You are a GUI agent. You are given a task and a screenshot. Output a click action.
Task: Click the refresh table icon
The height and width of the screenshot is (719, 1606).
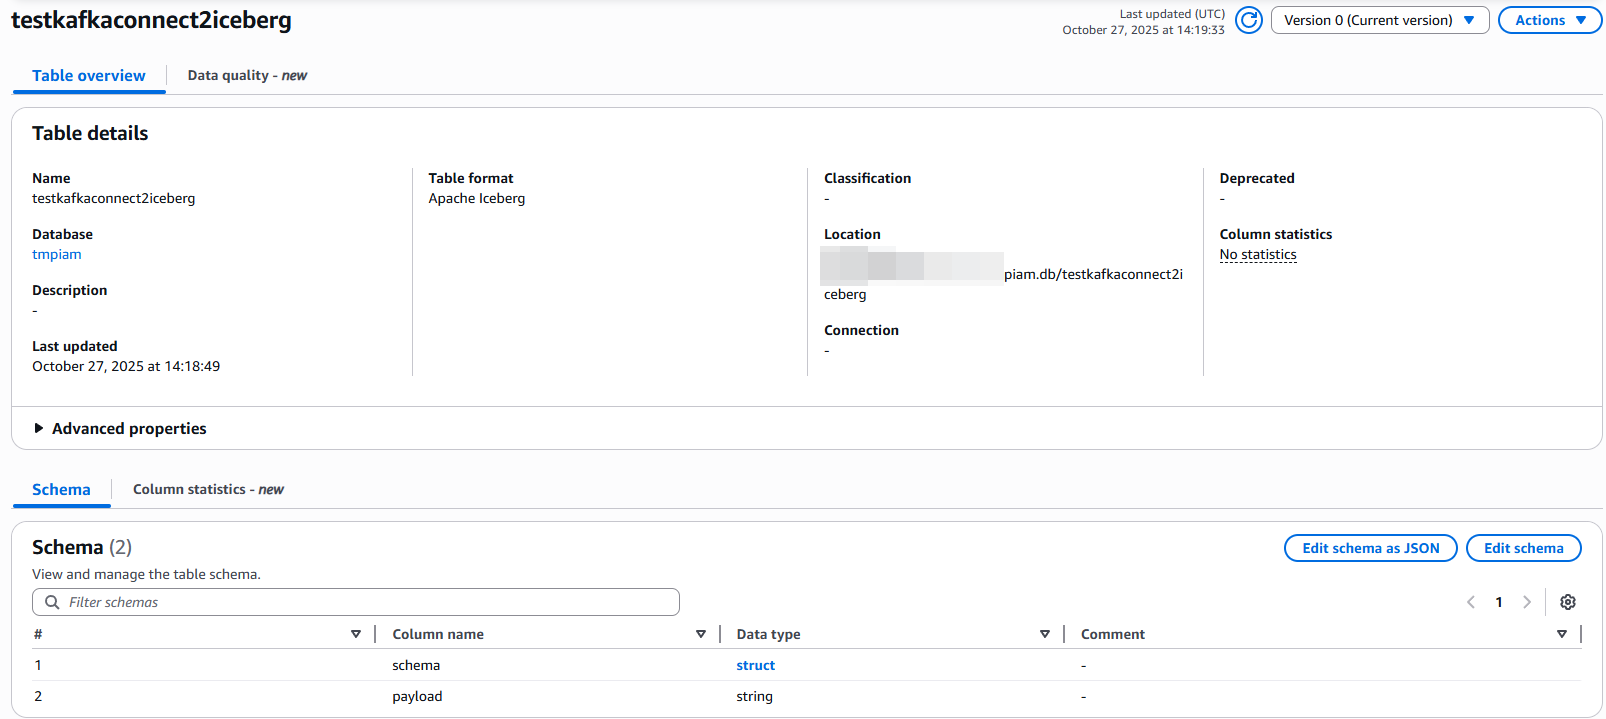pyautogui.click(x=1248, y=20)
